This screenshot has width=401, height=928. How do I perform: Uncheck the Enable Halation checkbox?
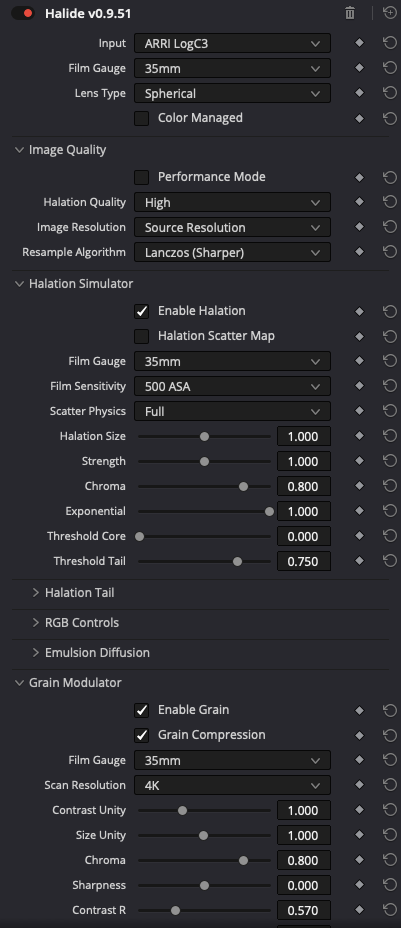point(141,311)
